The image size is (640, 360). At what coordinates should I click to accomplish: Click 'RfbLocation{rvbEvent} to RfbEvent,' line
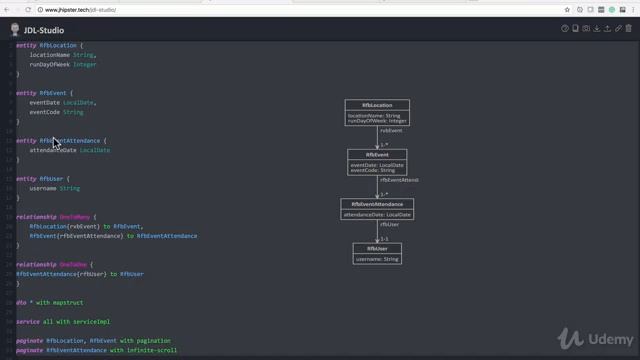(86, 226)
